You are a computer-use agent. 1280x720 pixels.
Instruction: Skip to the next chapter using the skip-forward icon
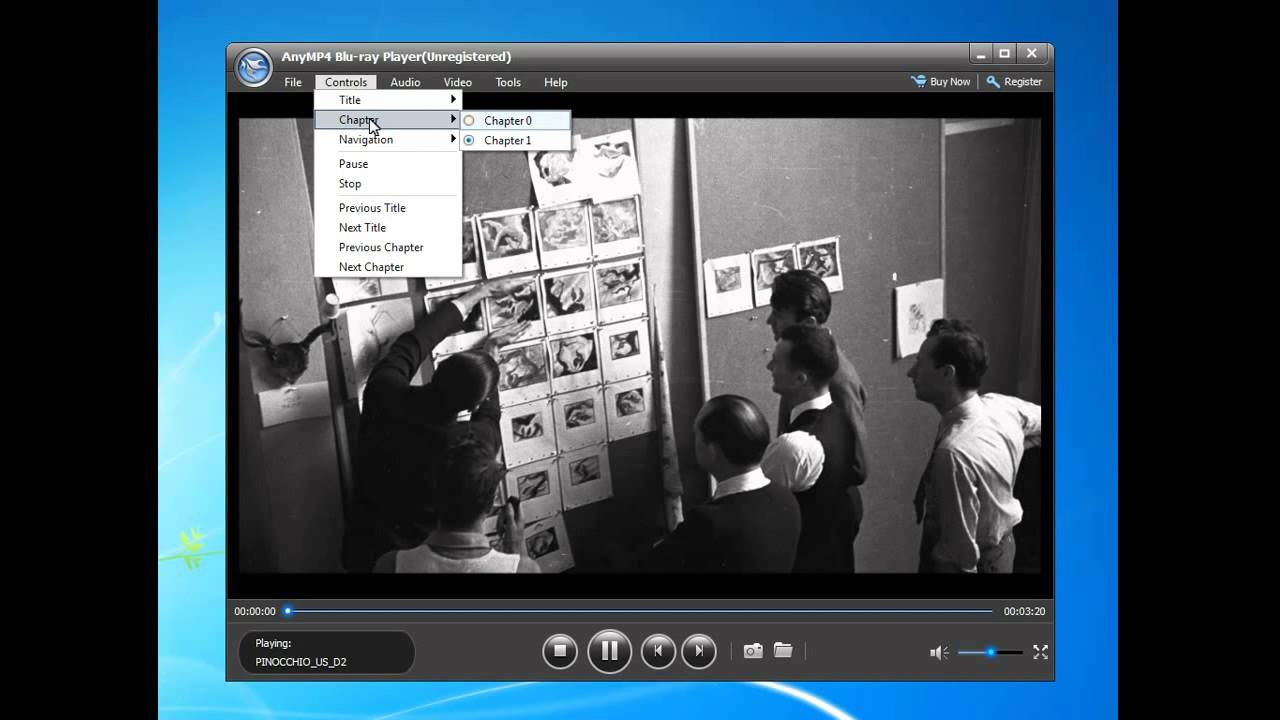(699, 651)
